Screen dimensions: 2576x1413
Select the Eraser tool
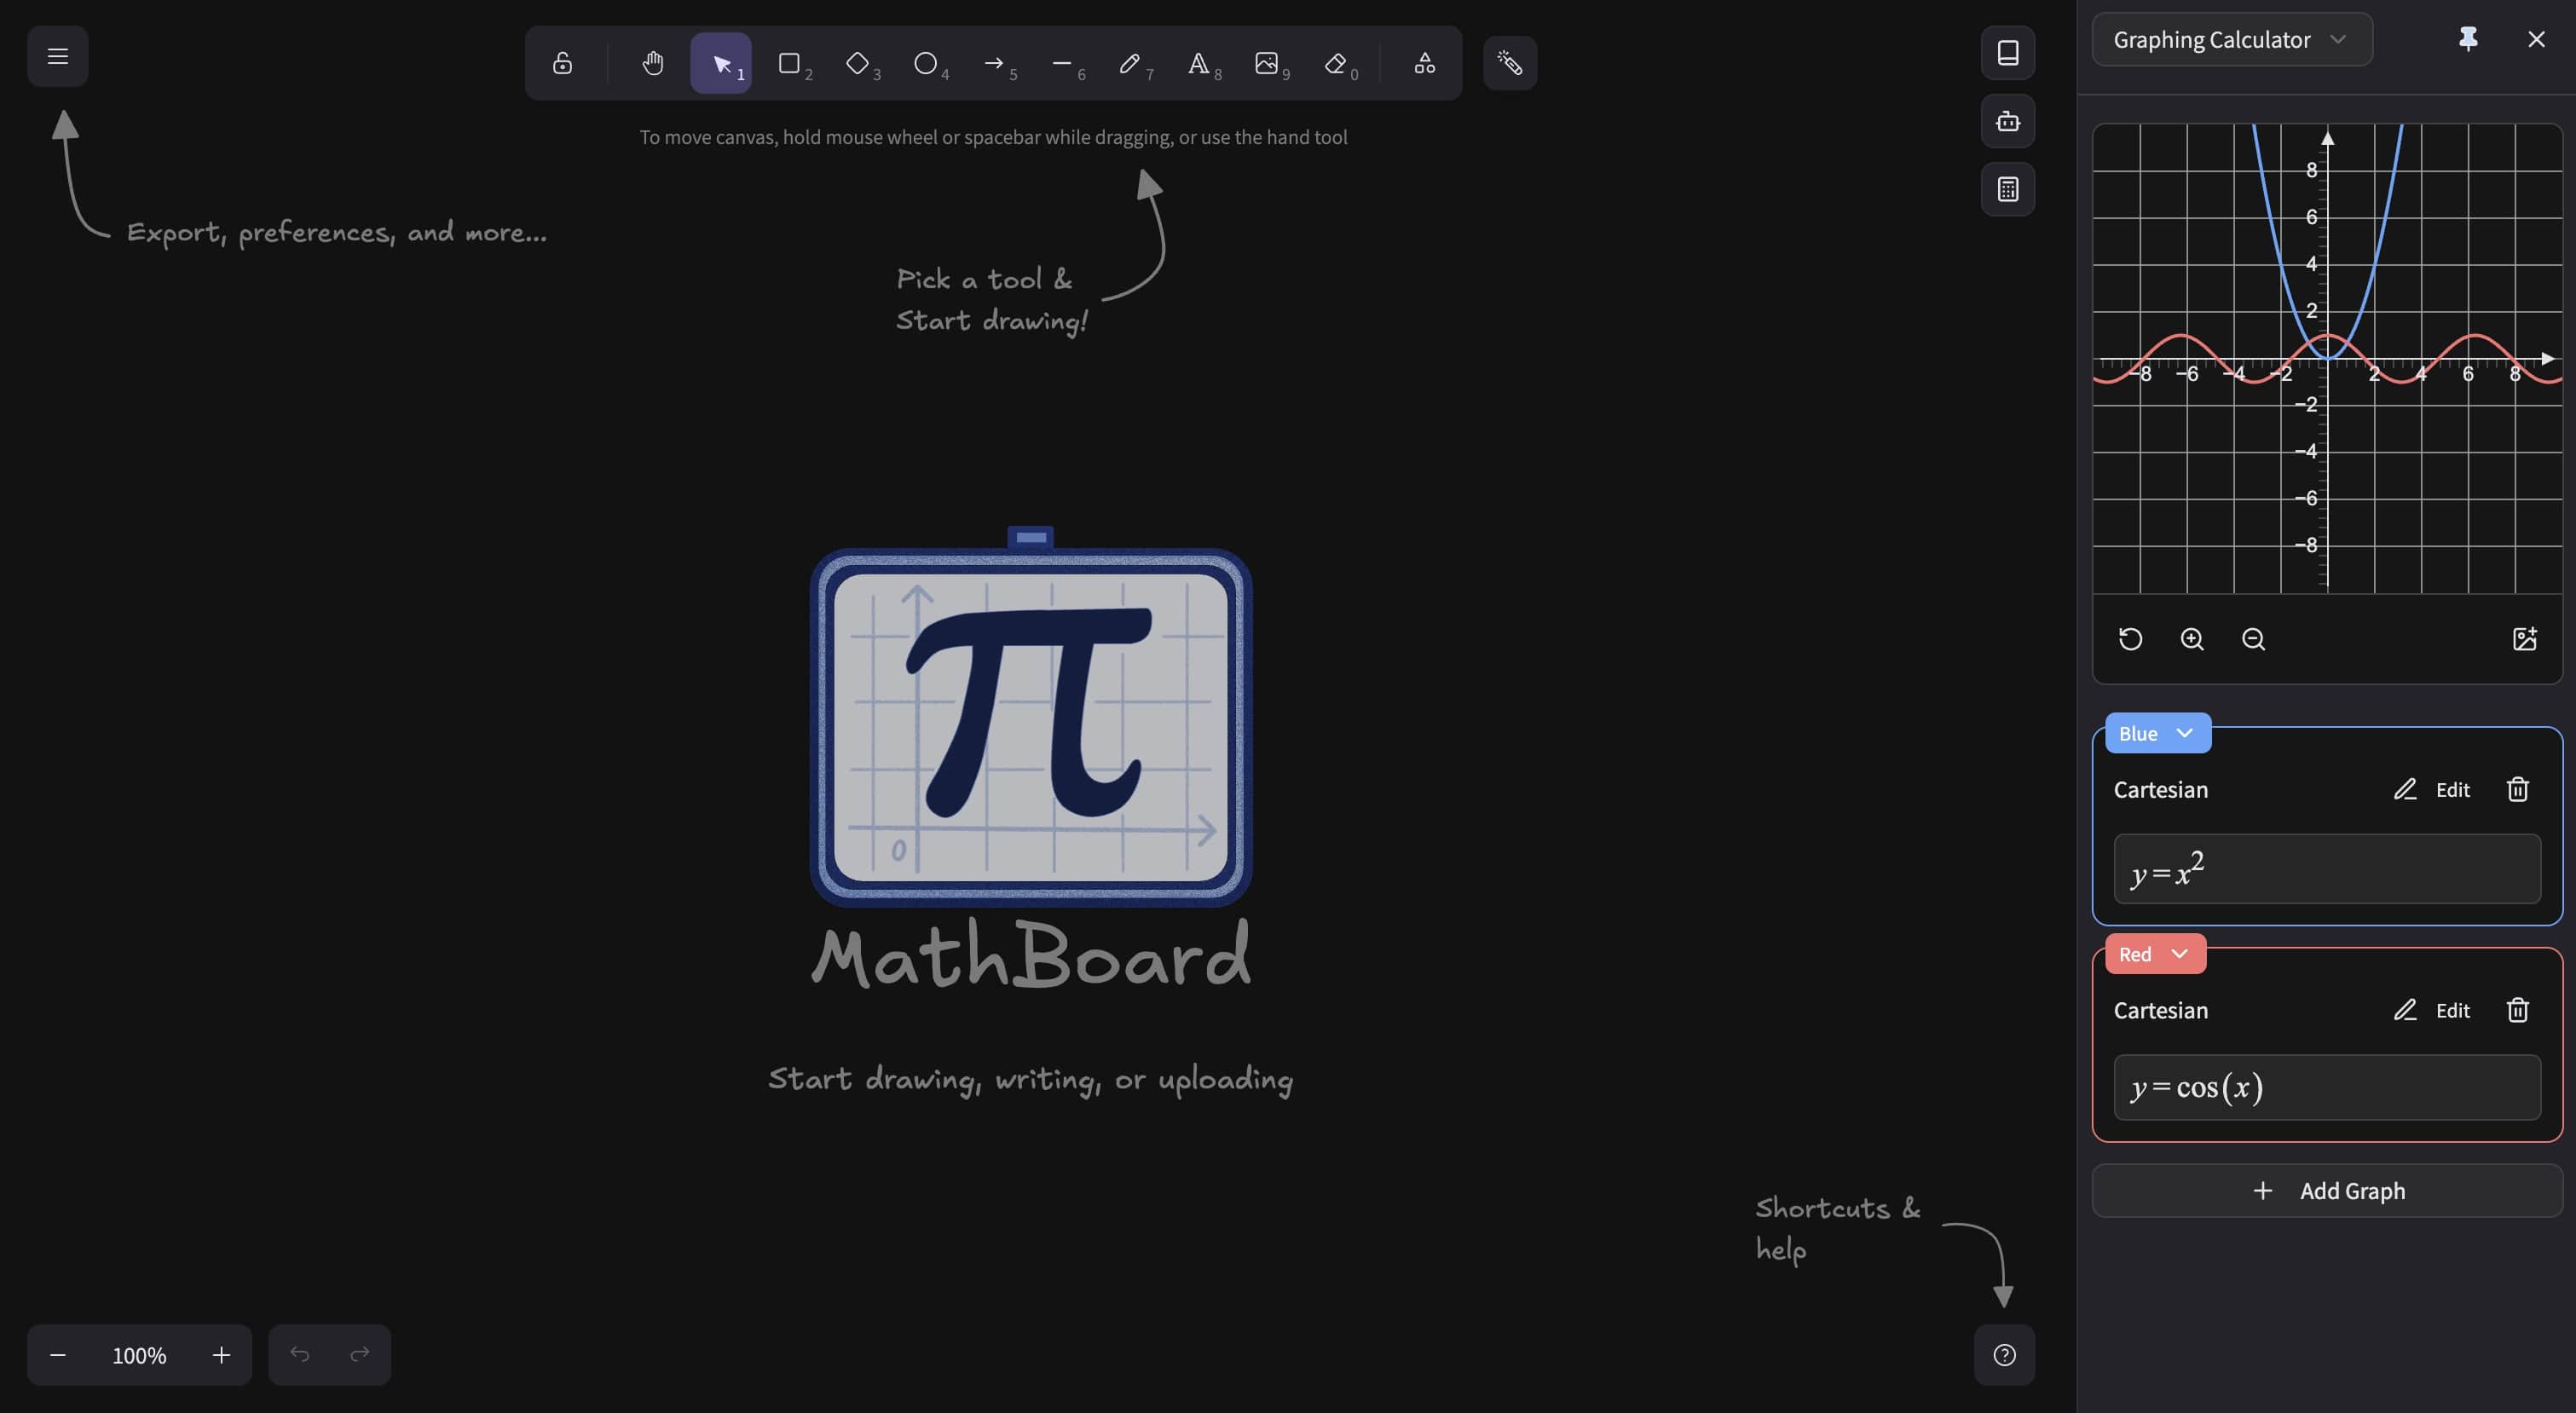[x=1336, y=64]
